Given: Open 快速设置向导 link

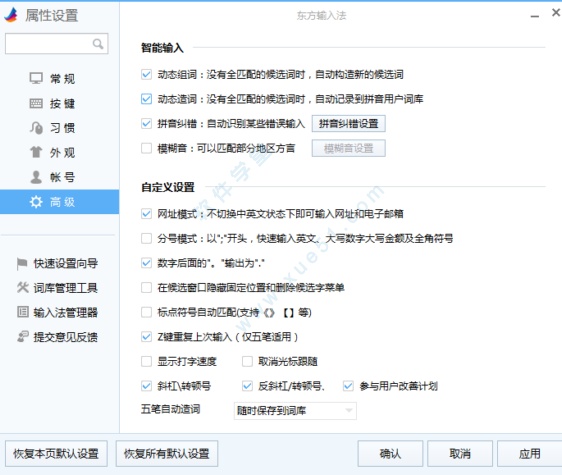Looking at the screenshot, I should (x=66, y=263).
